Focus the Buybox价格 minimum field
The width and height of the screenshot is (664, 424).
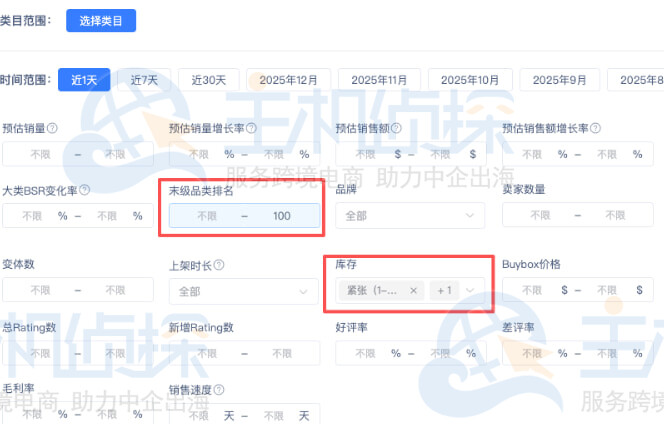tap(532, 290)
